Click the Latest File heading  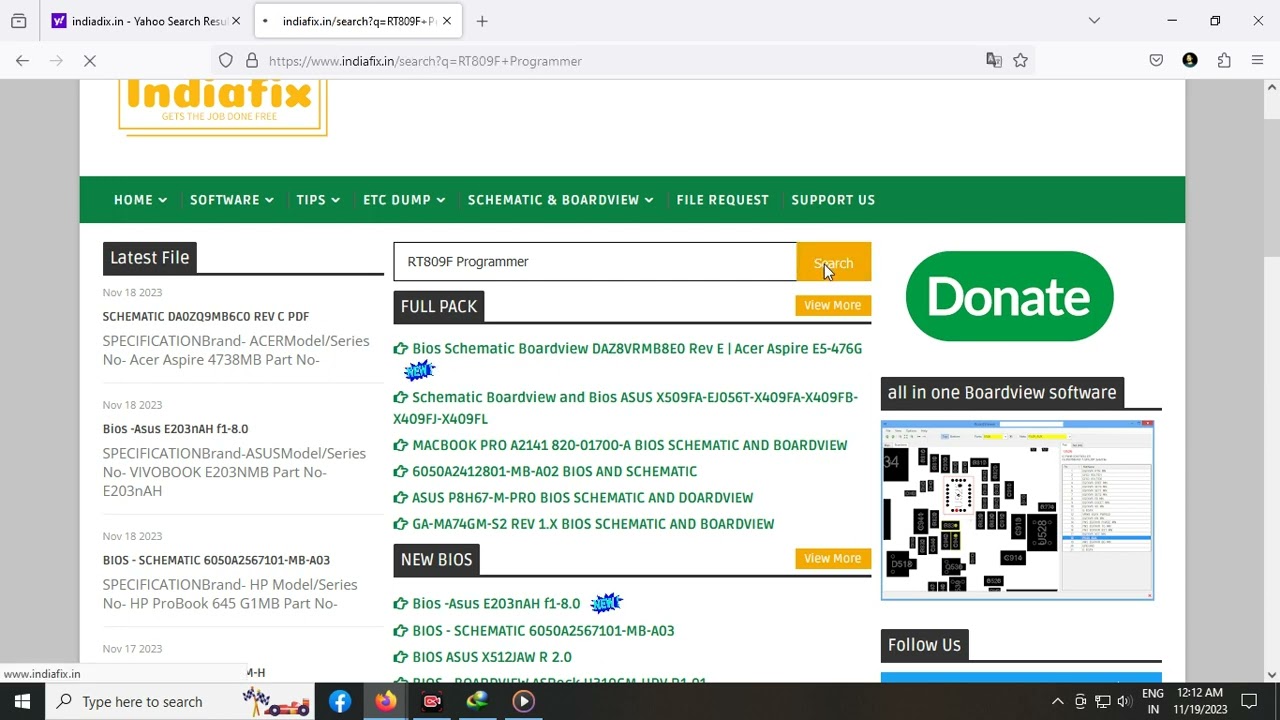(x=150, y=258)
